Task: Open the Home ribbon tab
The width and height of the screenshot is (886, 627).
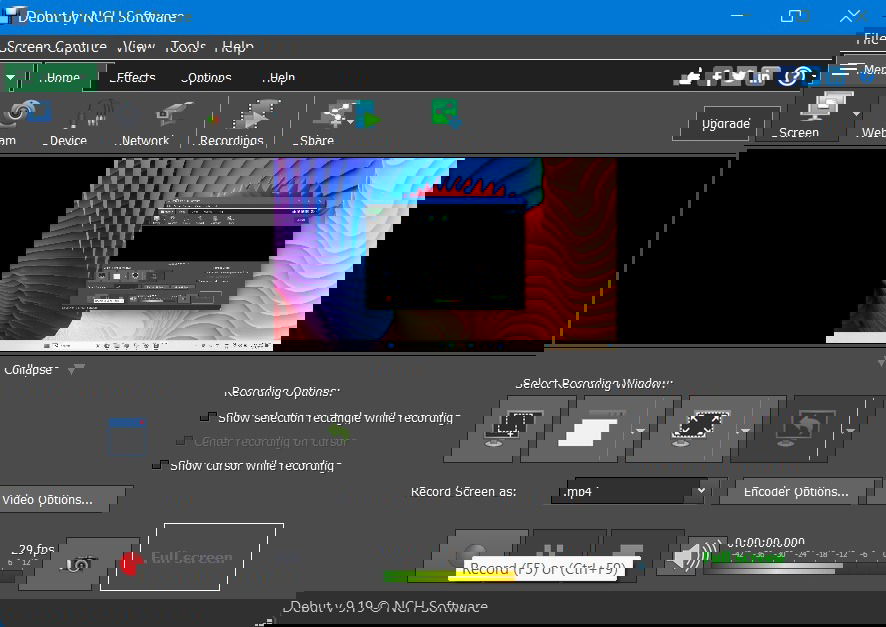Action: pyautogui.click(x=61, y=77)
